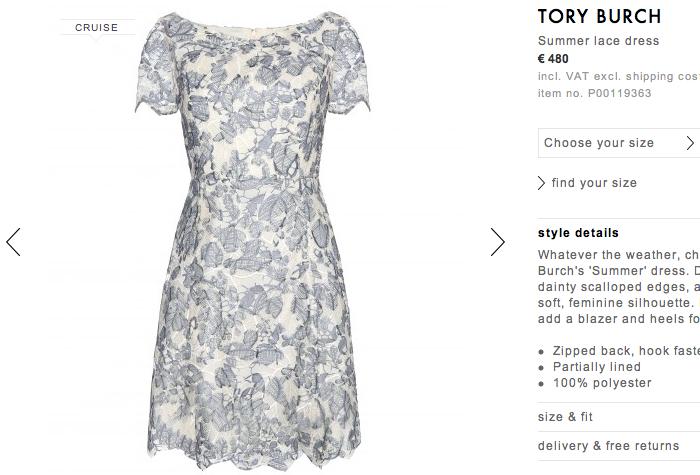Click the Zipped back bullet item
This screenshot has height=475, width=700.
click(626, 351)
